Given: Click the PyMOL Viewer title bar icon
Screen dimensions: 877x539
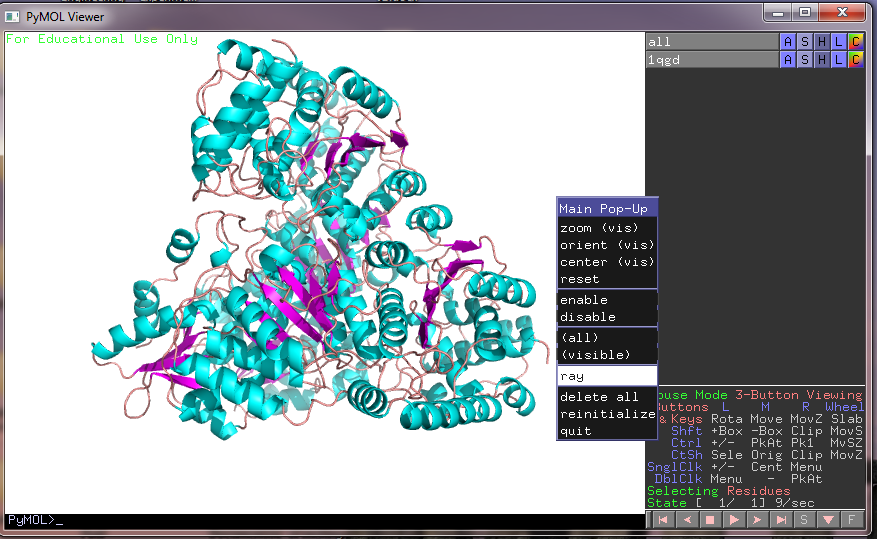Looking at the screenshot, I should coord(12,17).
